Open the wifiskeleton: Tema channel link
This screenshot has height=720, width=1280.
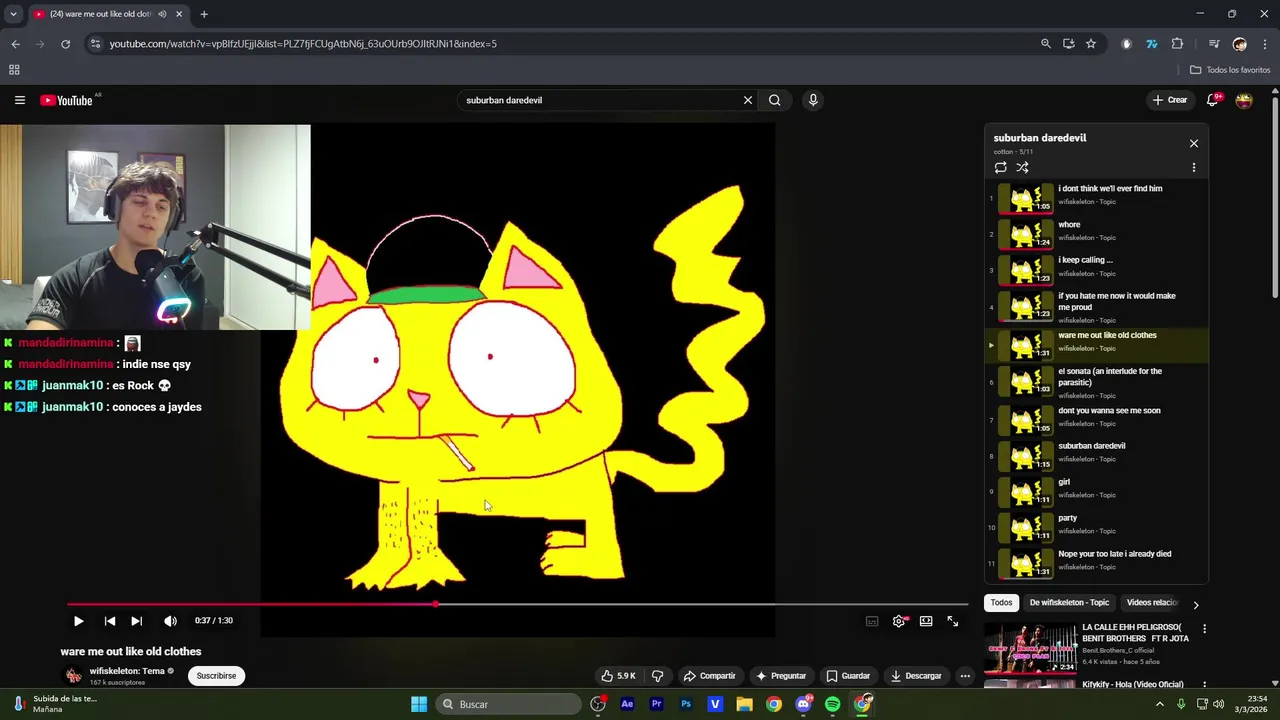[x=127, y=671]
